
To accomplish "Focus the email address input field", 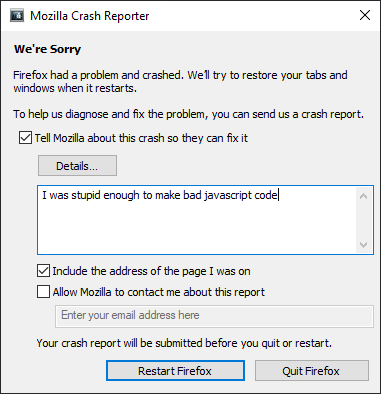I will click(214, 316).
